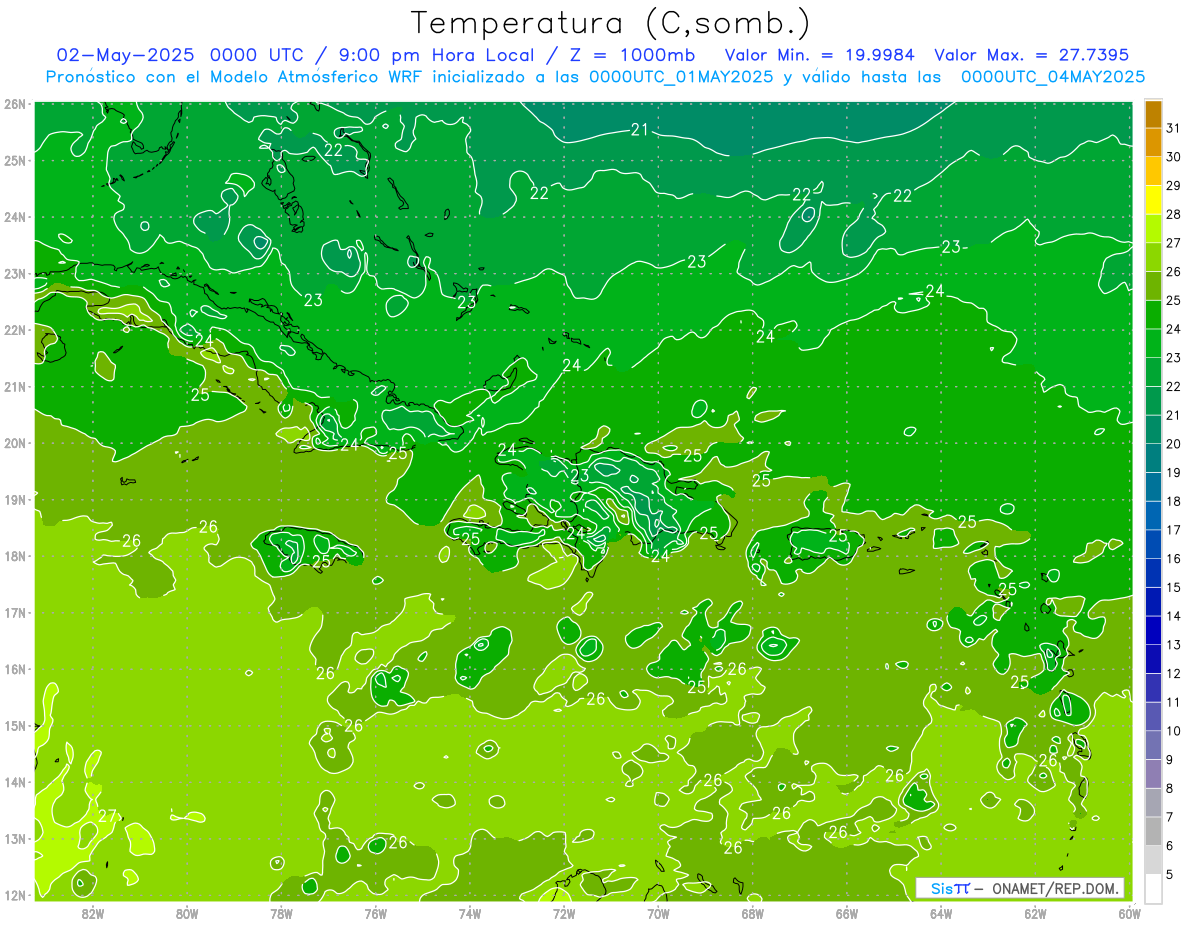Click the 14N latitude axis label
Image resolution: width=1200 pixels, height=927 pixels.
pyautogui.click(x=14, y=782)
